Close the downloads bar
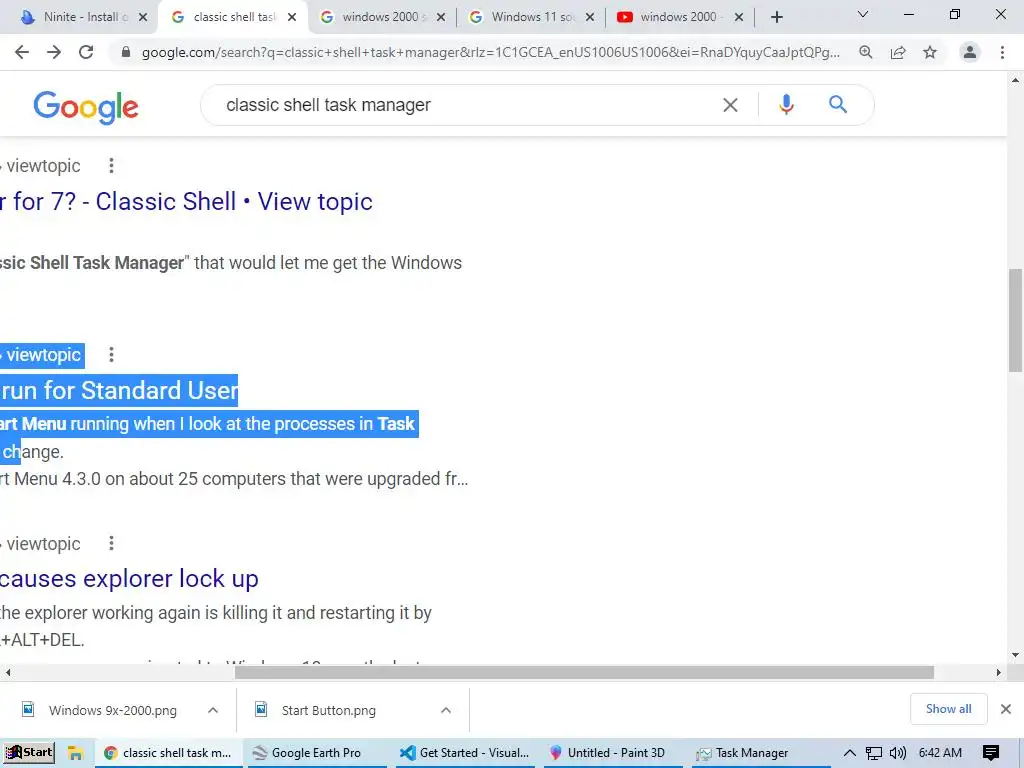Screen dimensions: 1024x768 click(1006, 709)
